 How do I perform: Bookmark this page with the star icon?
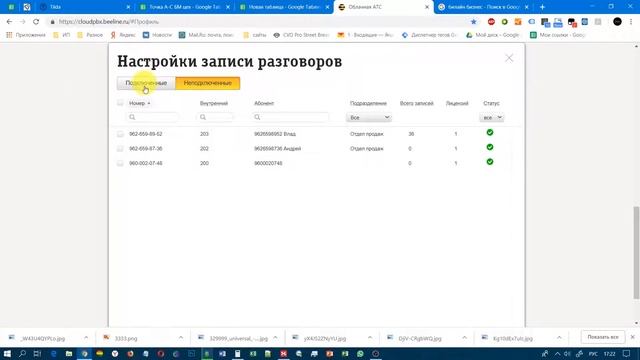click(473, 22)
